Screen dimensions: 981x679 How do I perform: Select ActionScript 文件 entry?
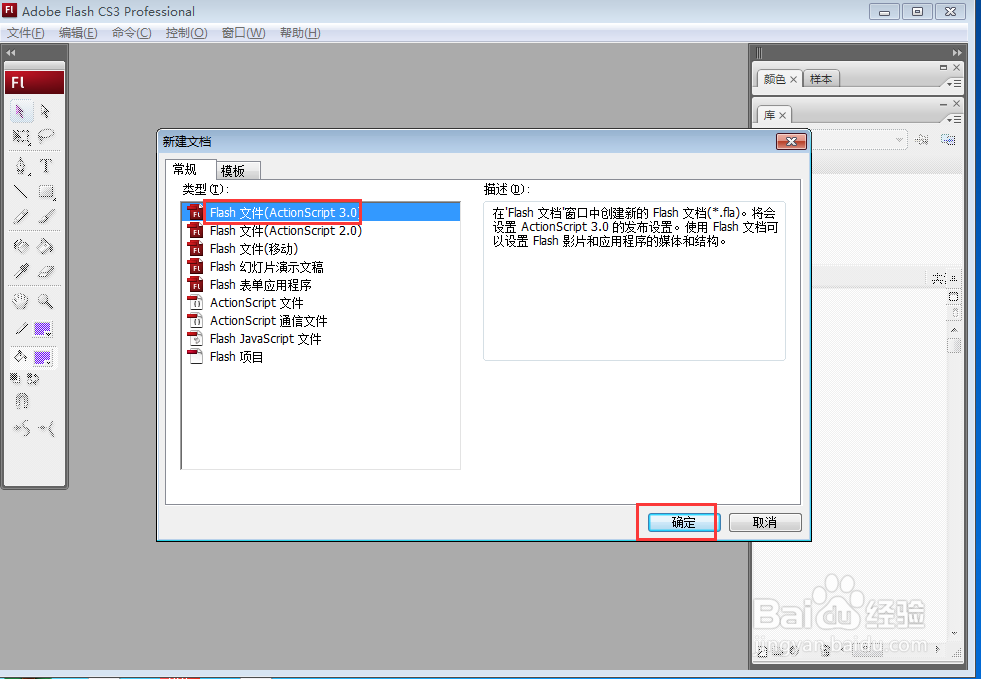coord(320,303)
